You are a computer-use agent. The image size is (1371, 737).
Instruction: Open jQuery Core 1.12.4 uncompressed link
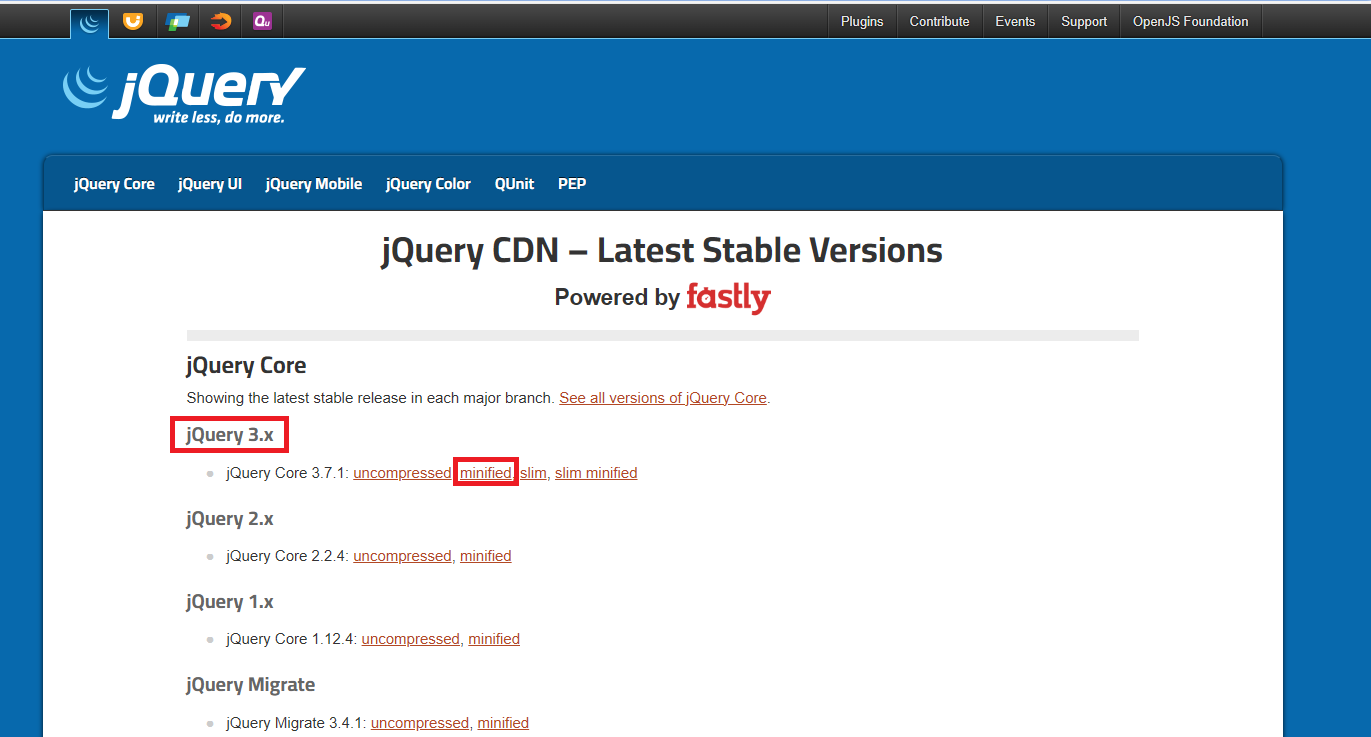[411, 639]
